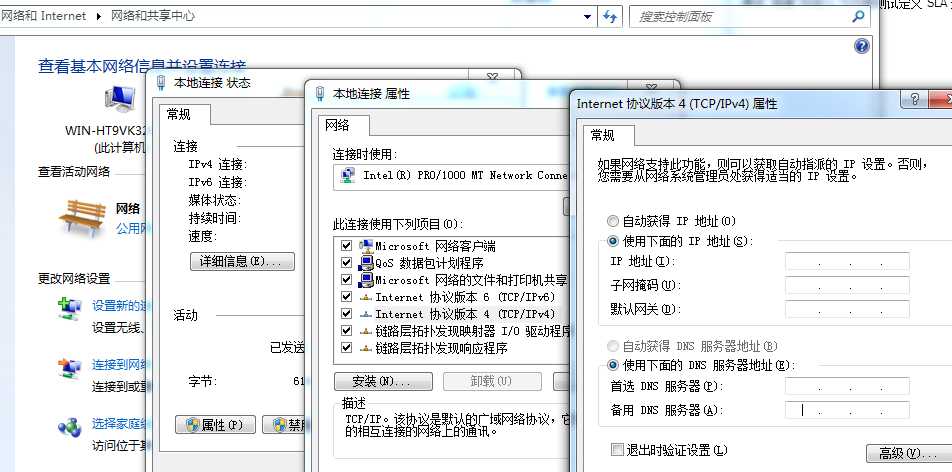Open the 连接到网络 link
952x472 pixels.
click(118, 364)
